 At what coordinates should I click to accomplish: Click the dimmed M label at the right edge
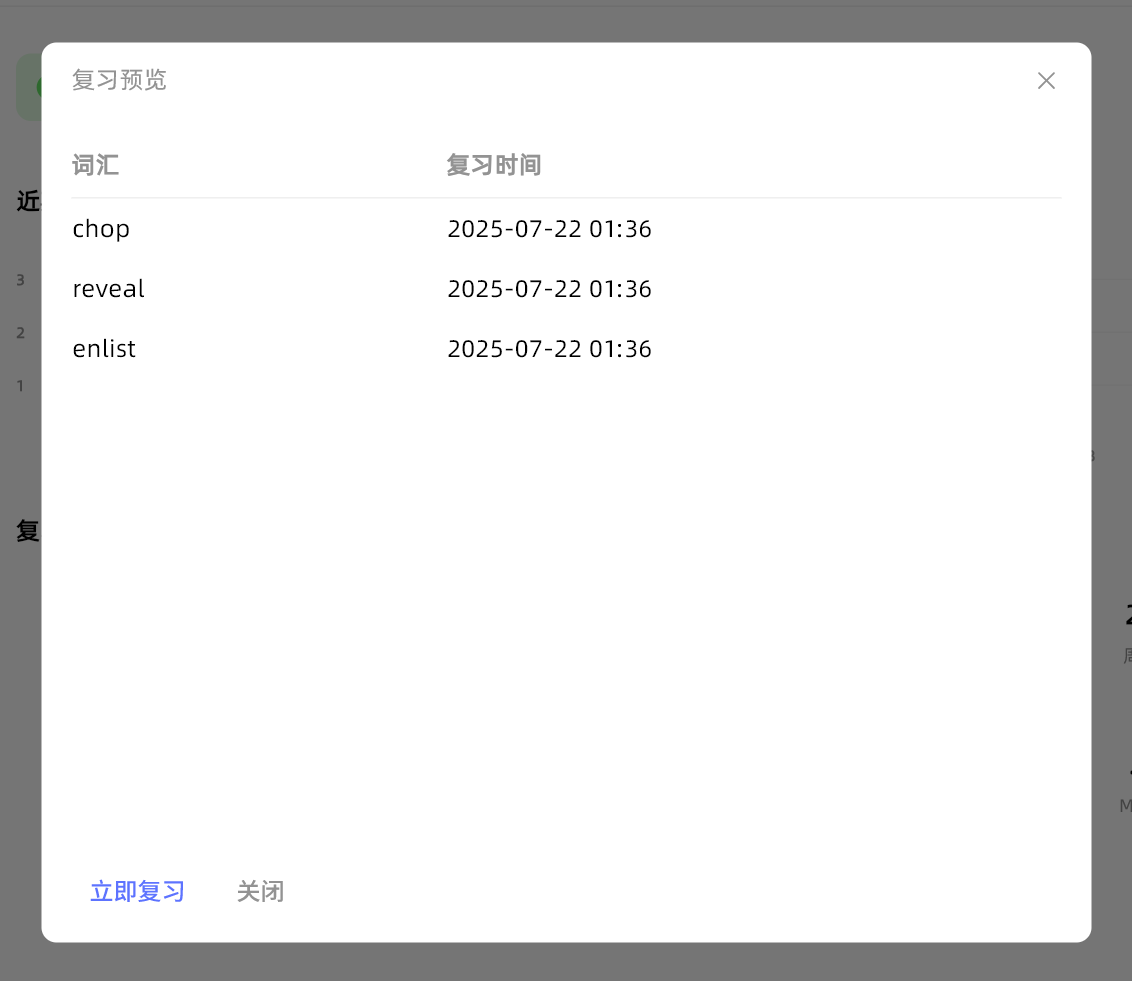pos(1125,805)
